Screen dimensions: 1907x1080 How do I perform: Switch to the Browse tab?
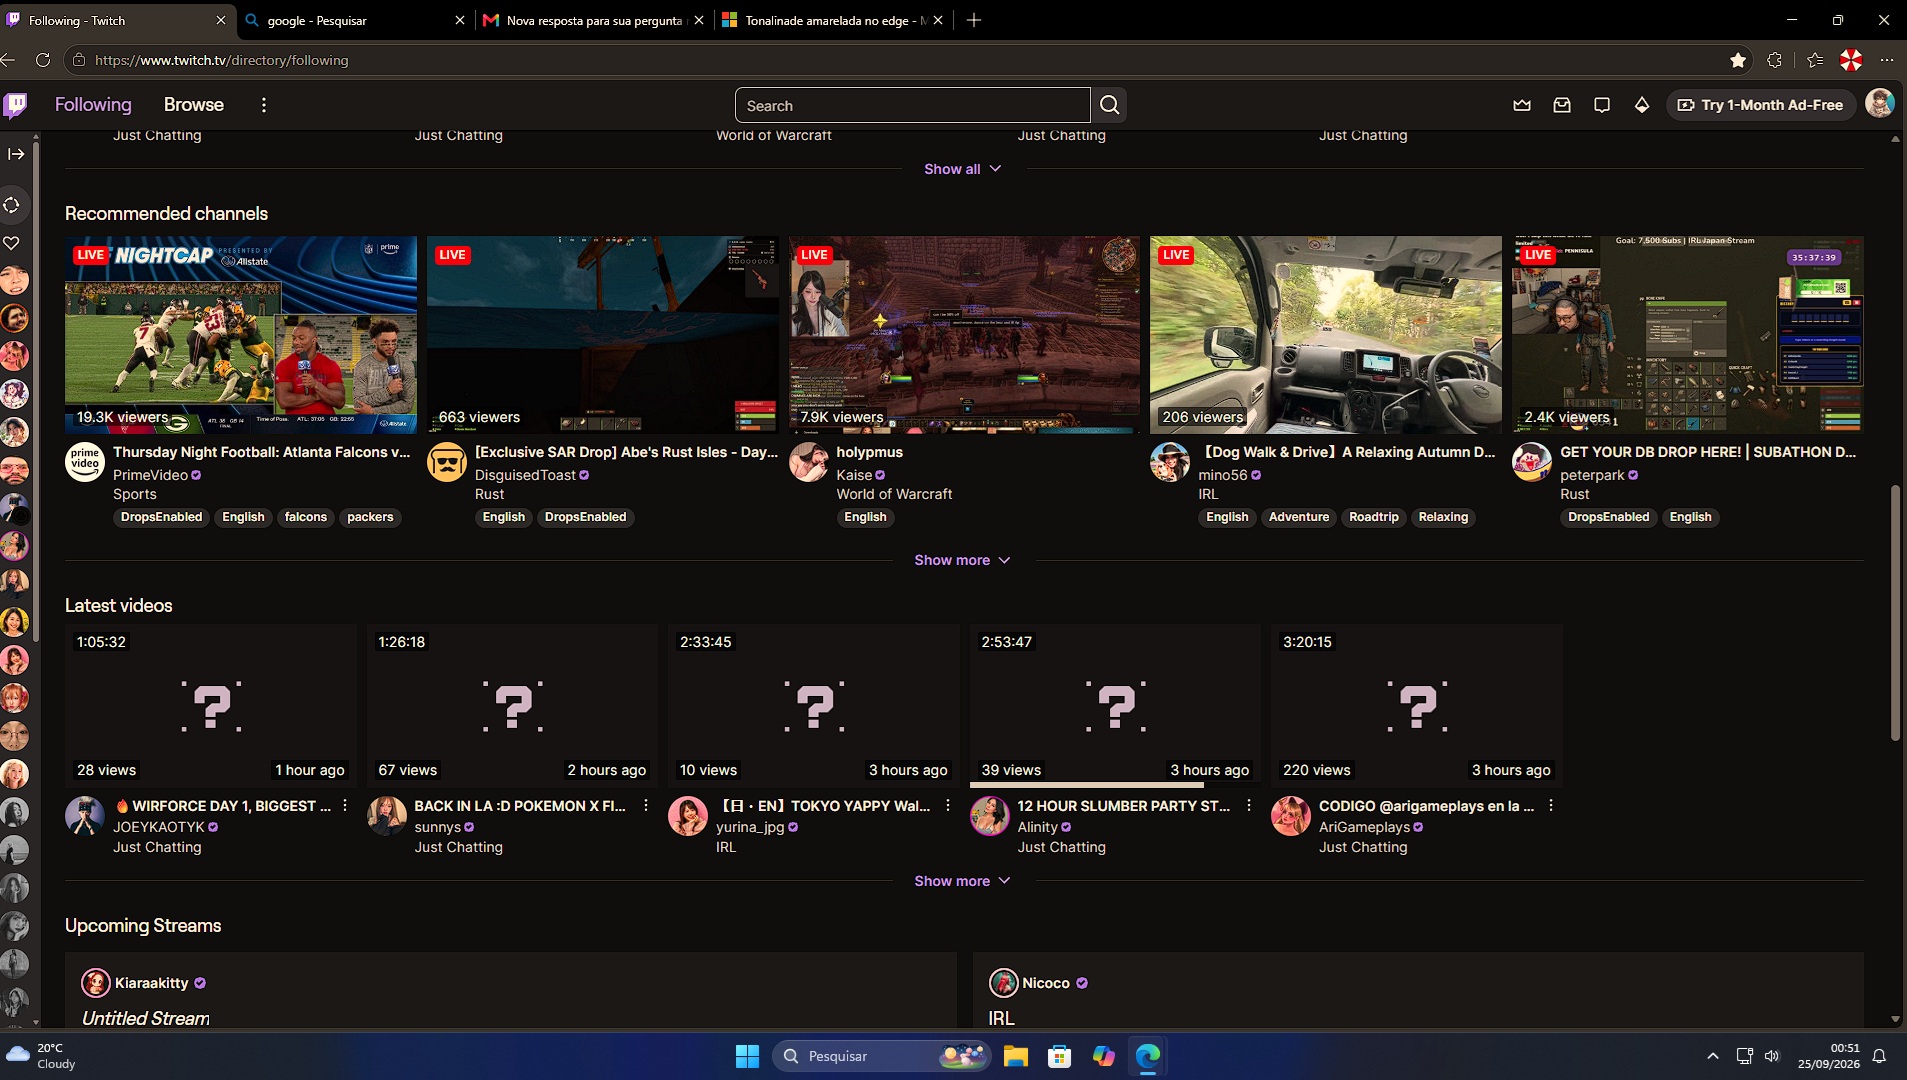point(194,105)
